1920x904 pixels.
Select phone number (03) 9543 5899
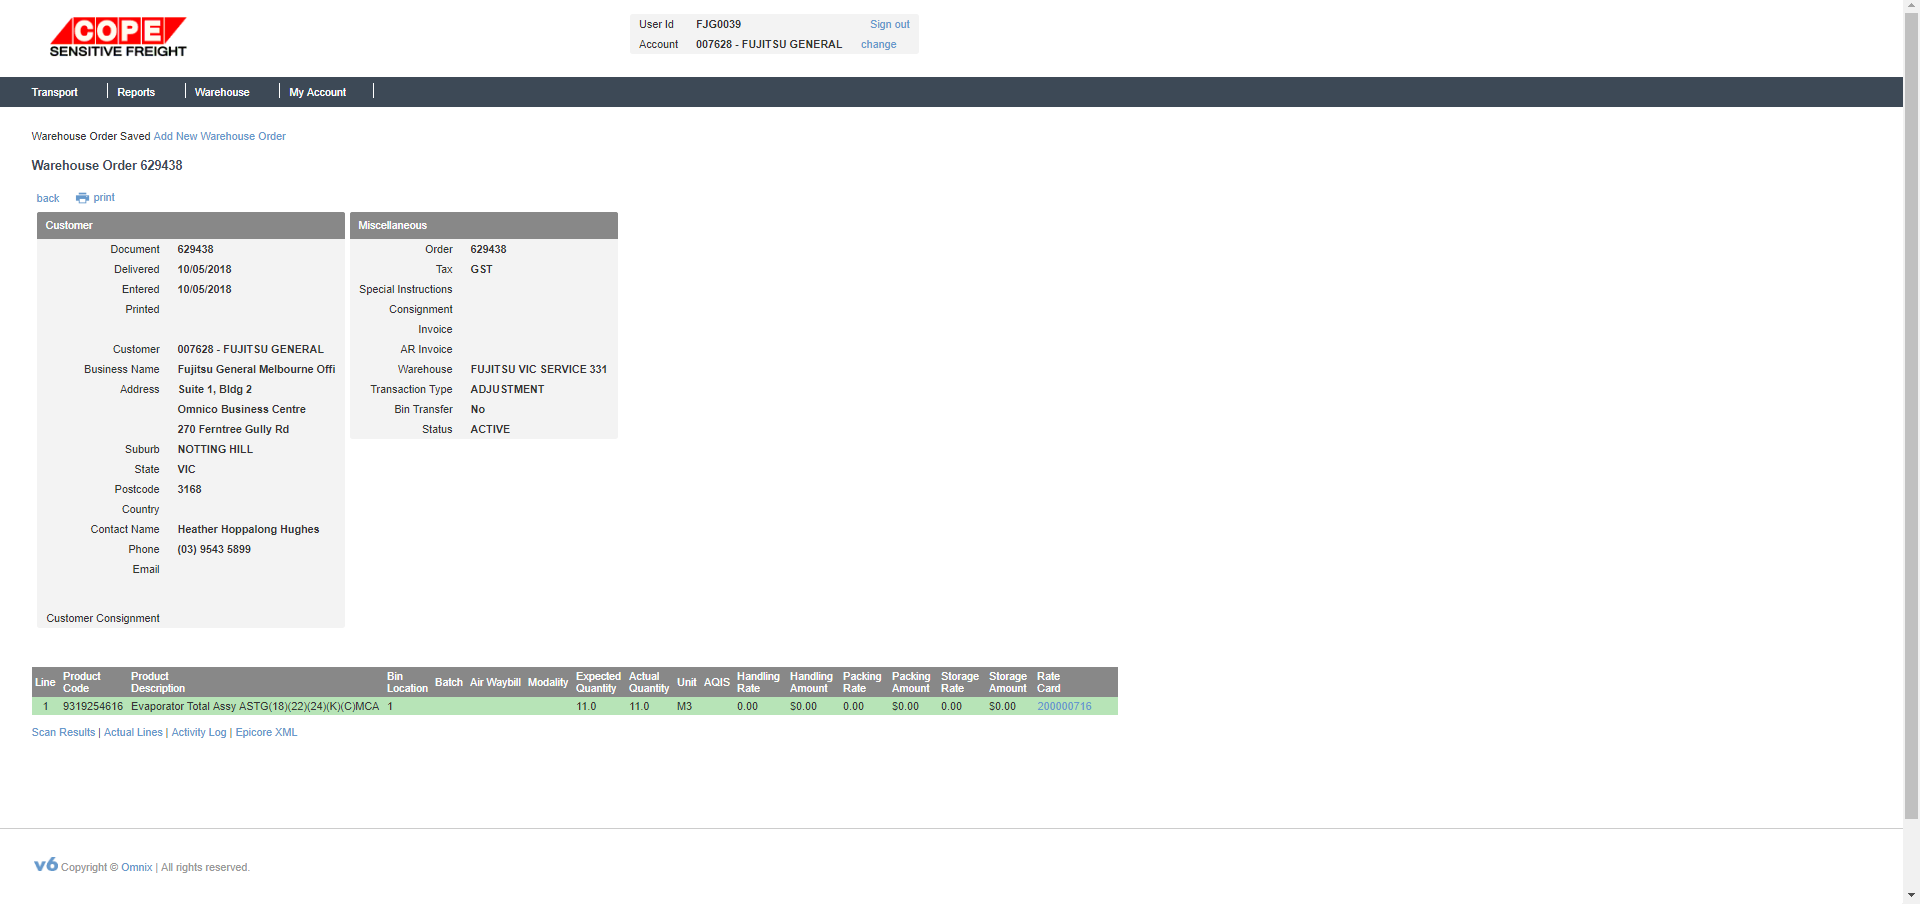point(214,549)
